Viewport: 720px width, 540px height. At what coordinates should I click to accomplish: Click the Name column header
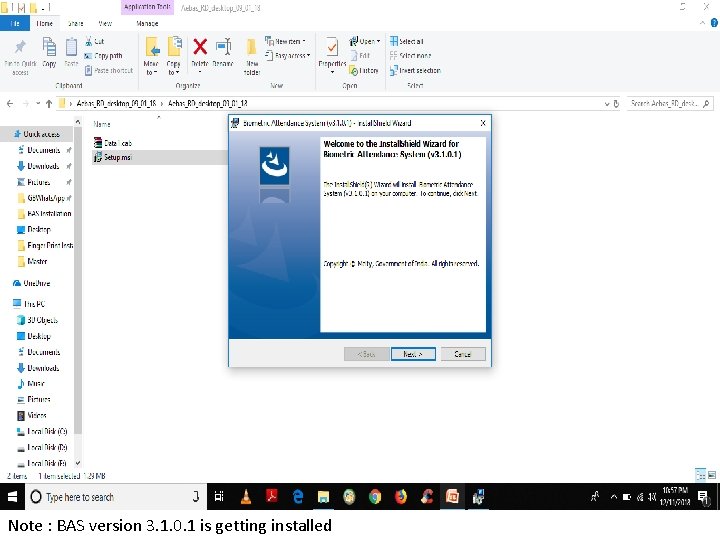[x=102, y=124]
